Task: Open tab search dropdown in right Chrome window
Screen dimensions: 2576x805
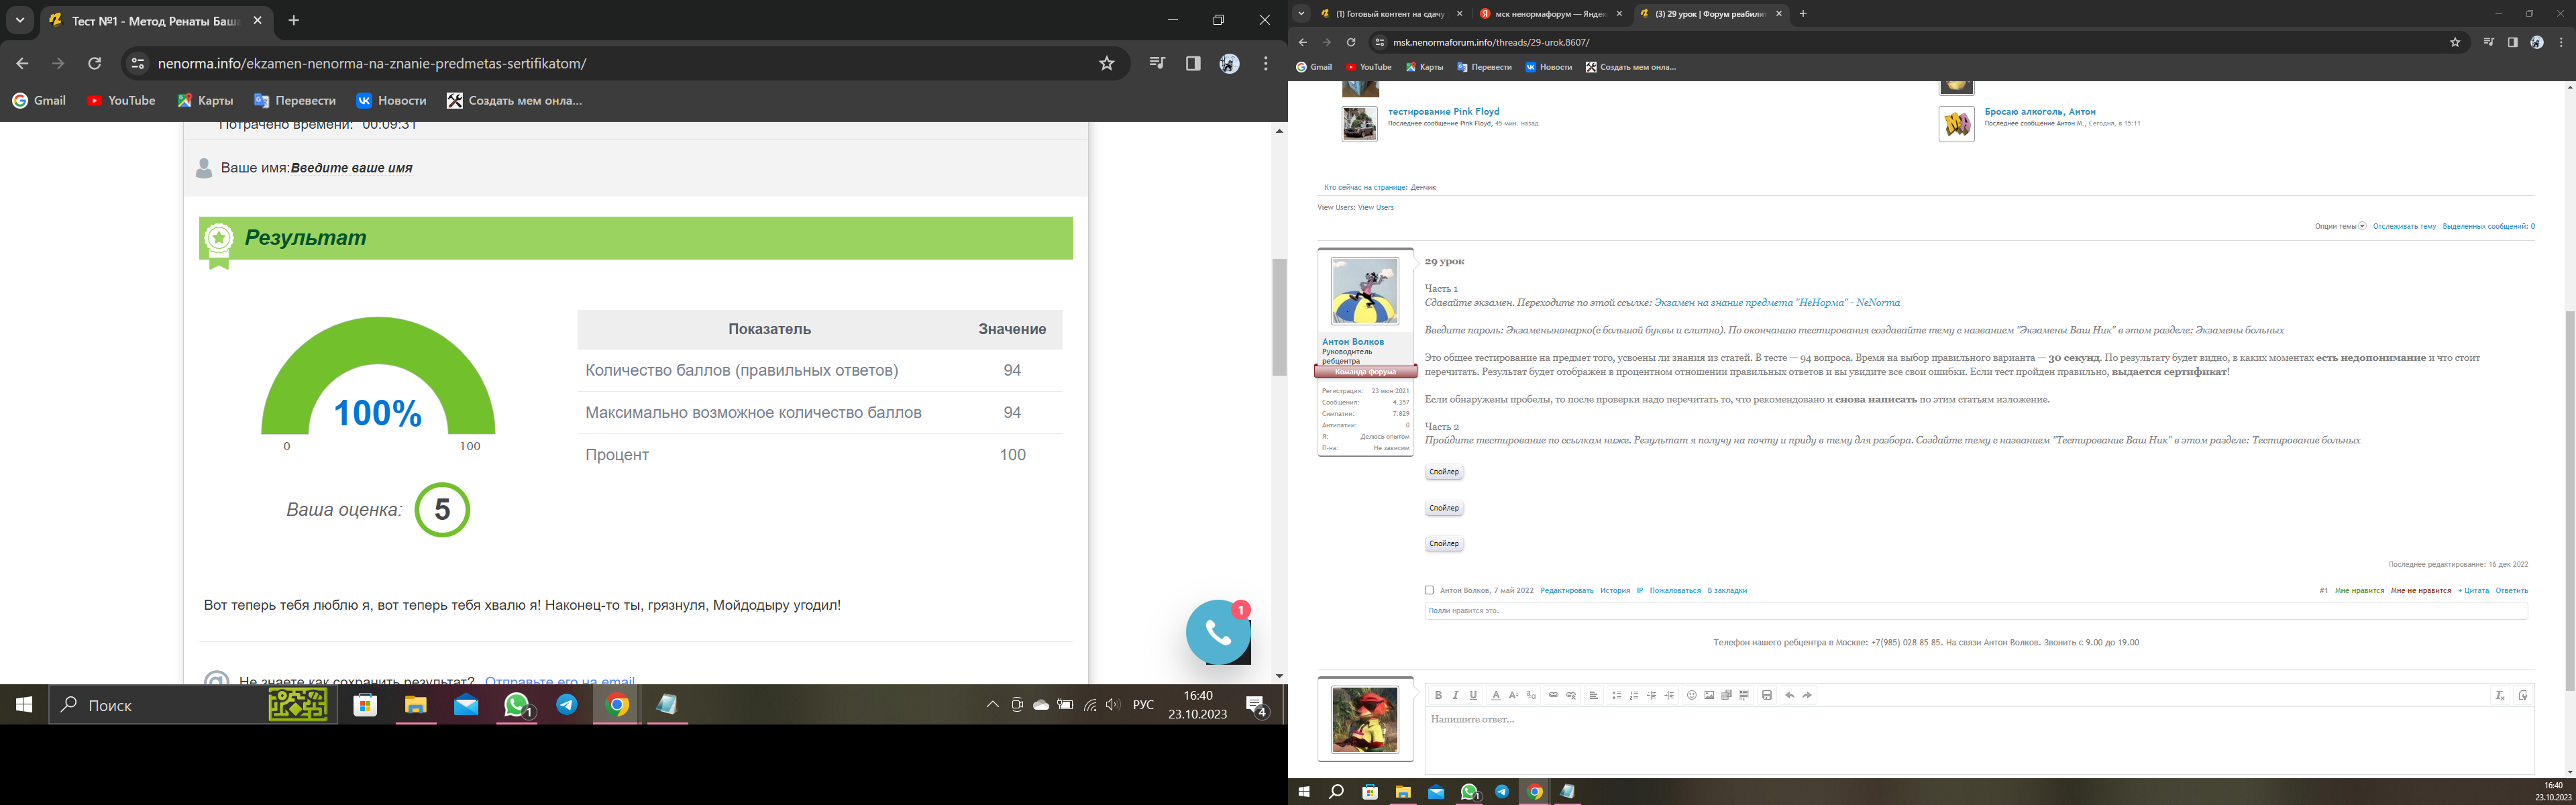Action: point(1301,14)
